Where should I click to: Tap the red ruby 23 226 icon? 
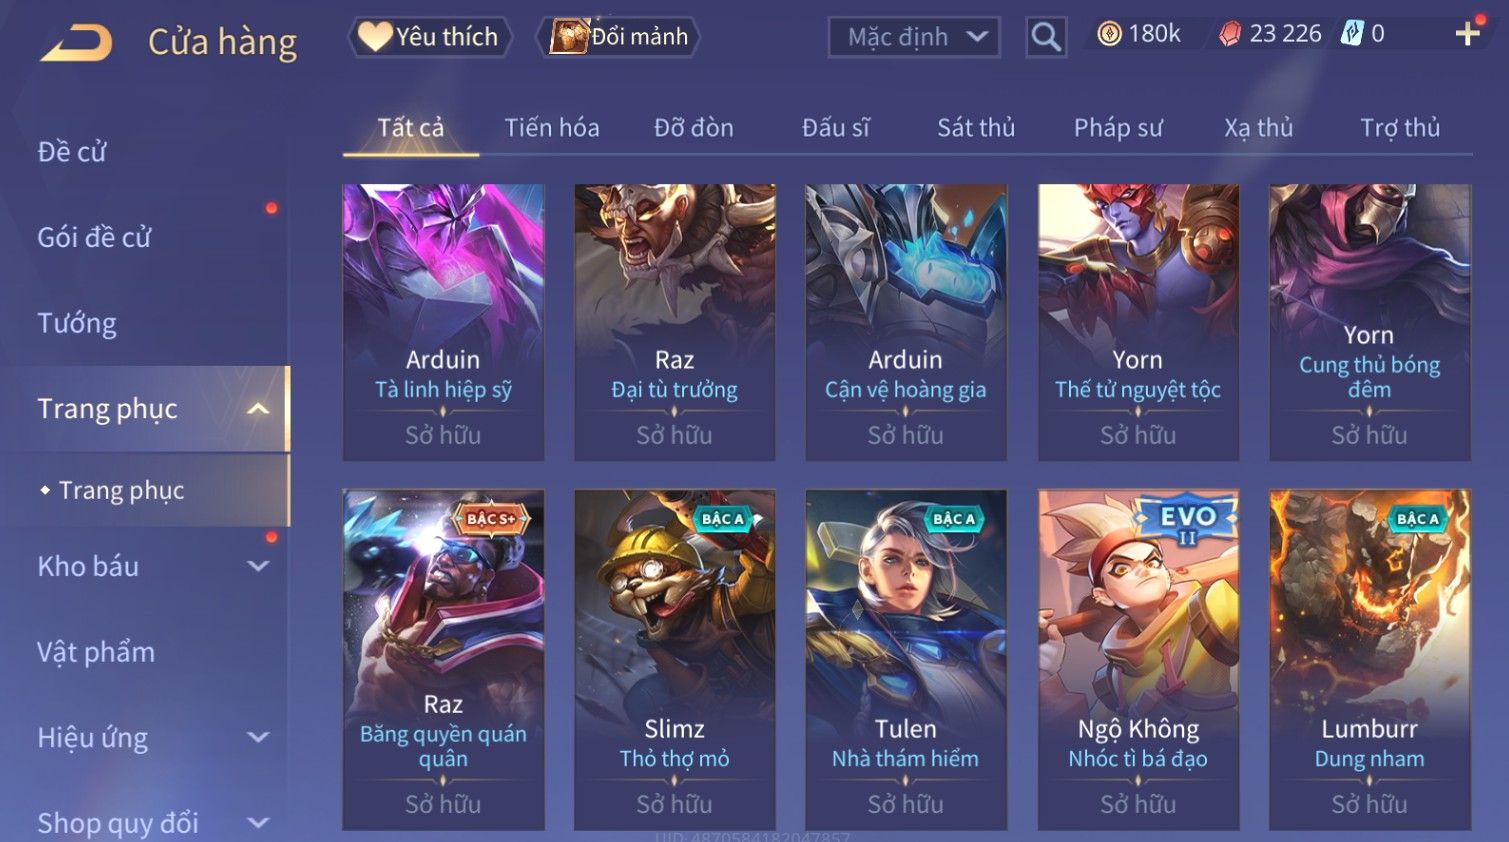1230,34
